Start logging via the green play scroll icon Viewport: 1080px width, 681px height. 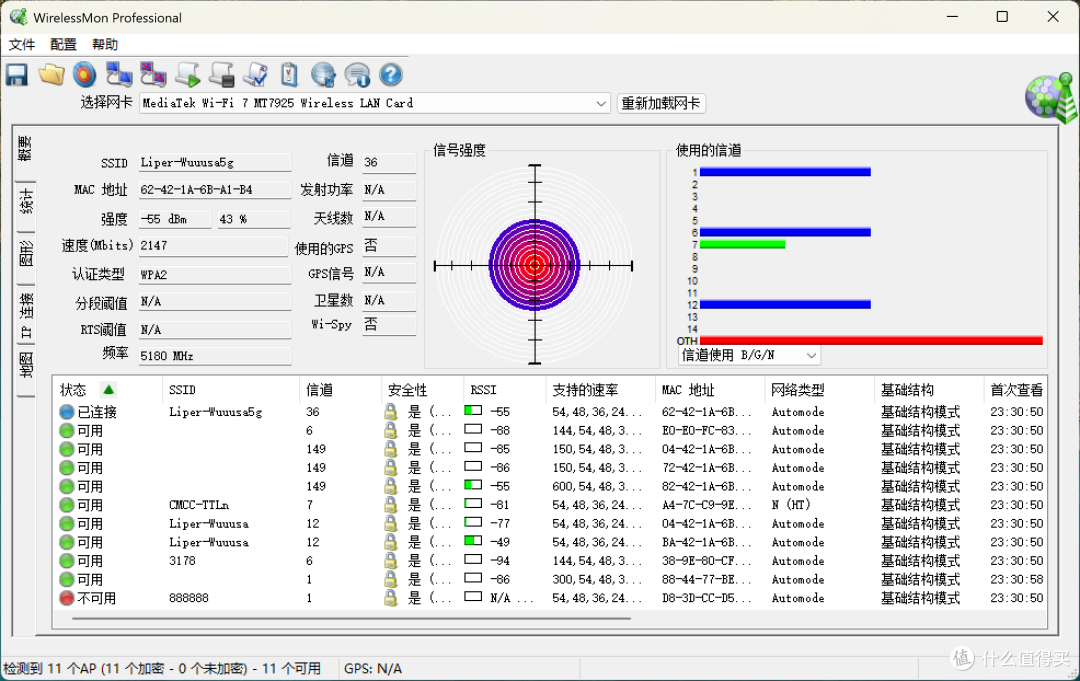pos(187,74)
